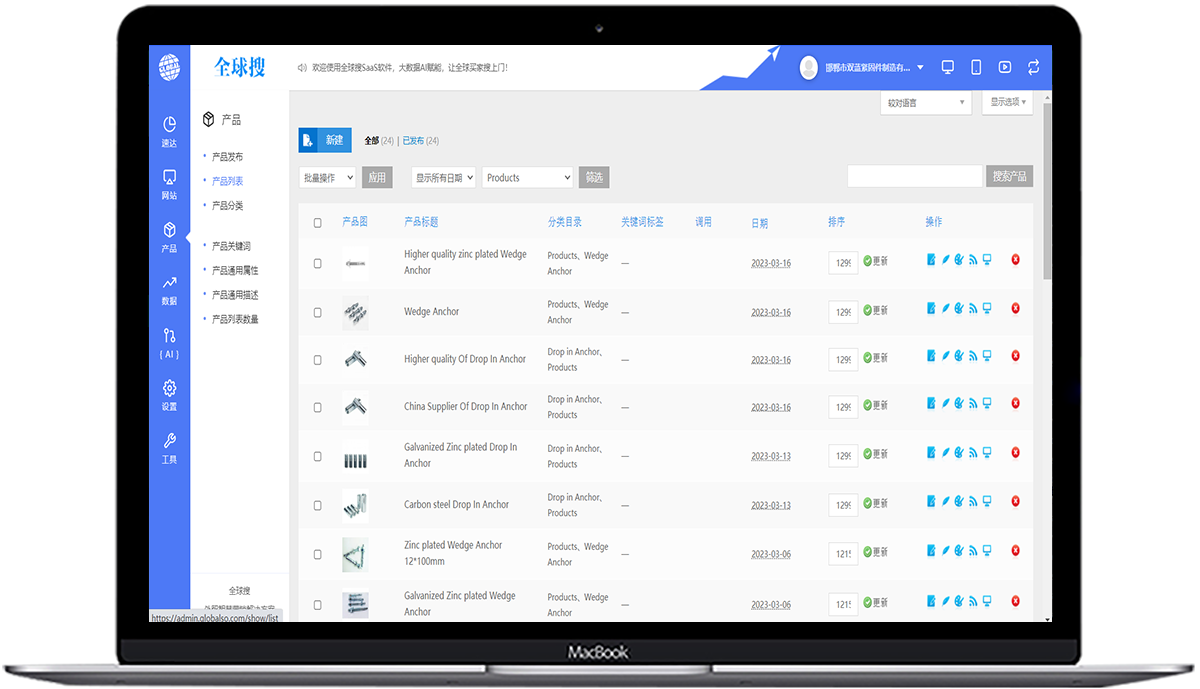Image resolution: width=1200 pixels, height=689 pixels.
Task: Expand the 显示选项 display options
Action: 1007,102
